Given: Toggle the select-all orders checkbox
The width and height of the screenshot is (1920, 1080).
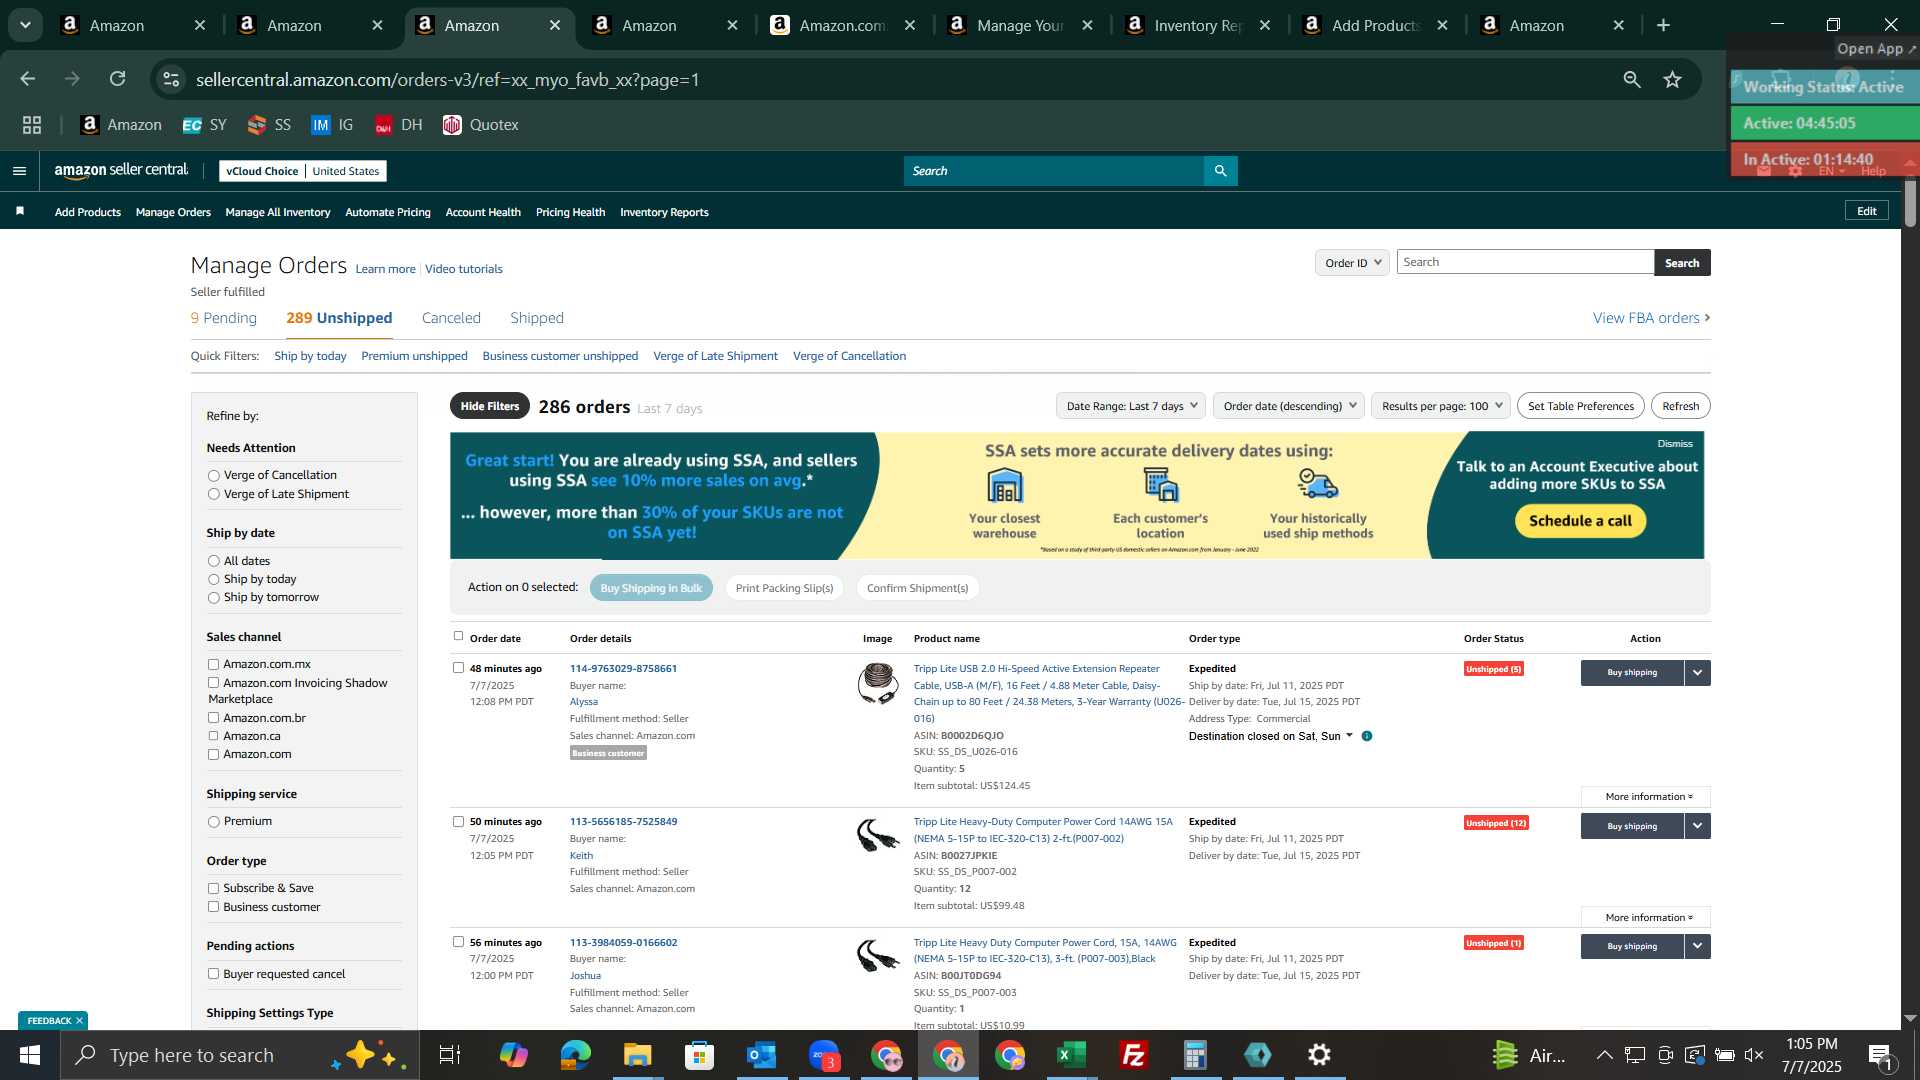Looking at the screenshot, I should click(x=458, y=636).
